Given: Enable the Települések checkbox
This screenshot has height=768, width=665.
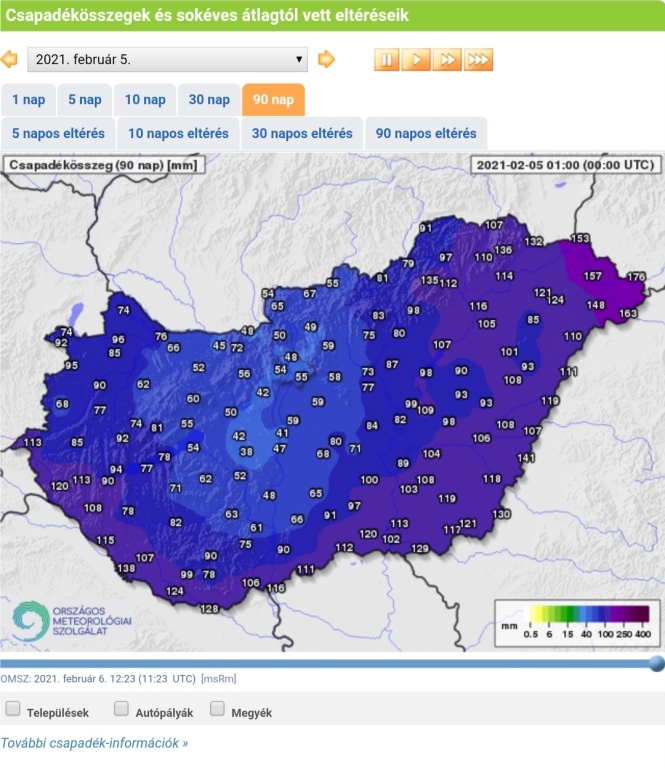Looking at the screenshot, I should pos(14,709).
